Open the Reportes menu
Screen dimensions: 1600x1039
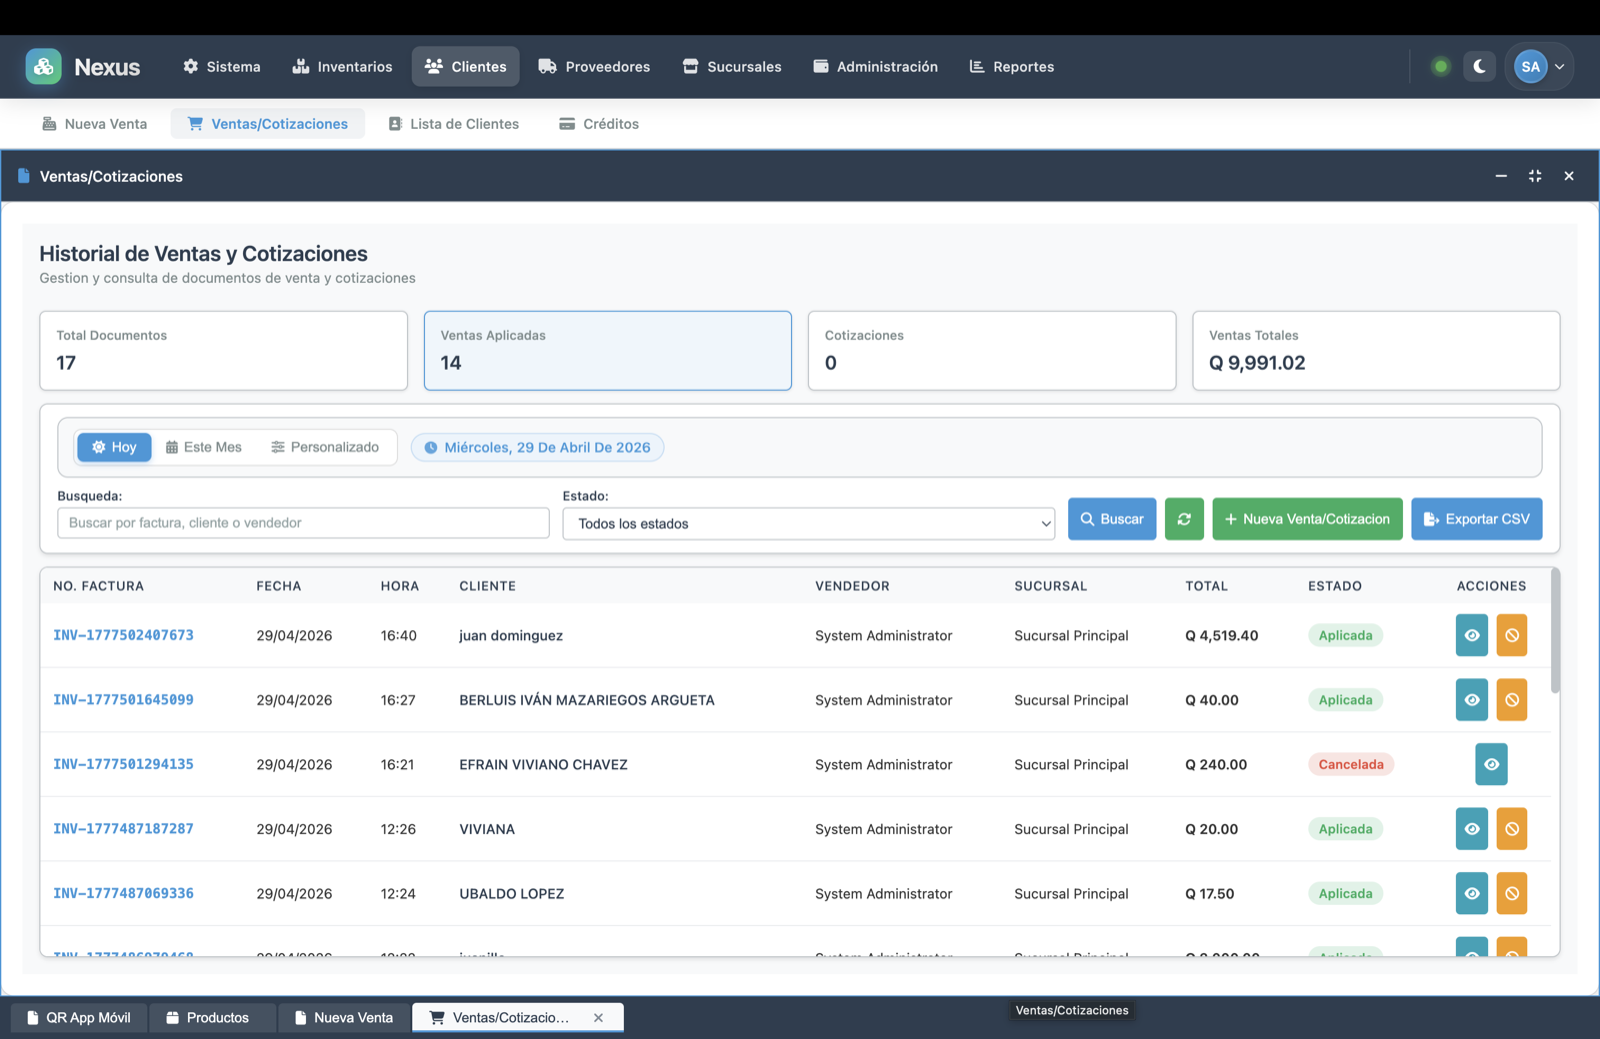coord(1012,67)
